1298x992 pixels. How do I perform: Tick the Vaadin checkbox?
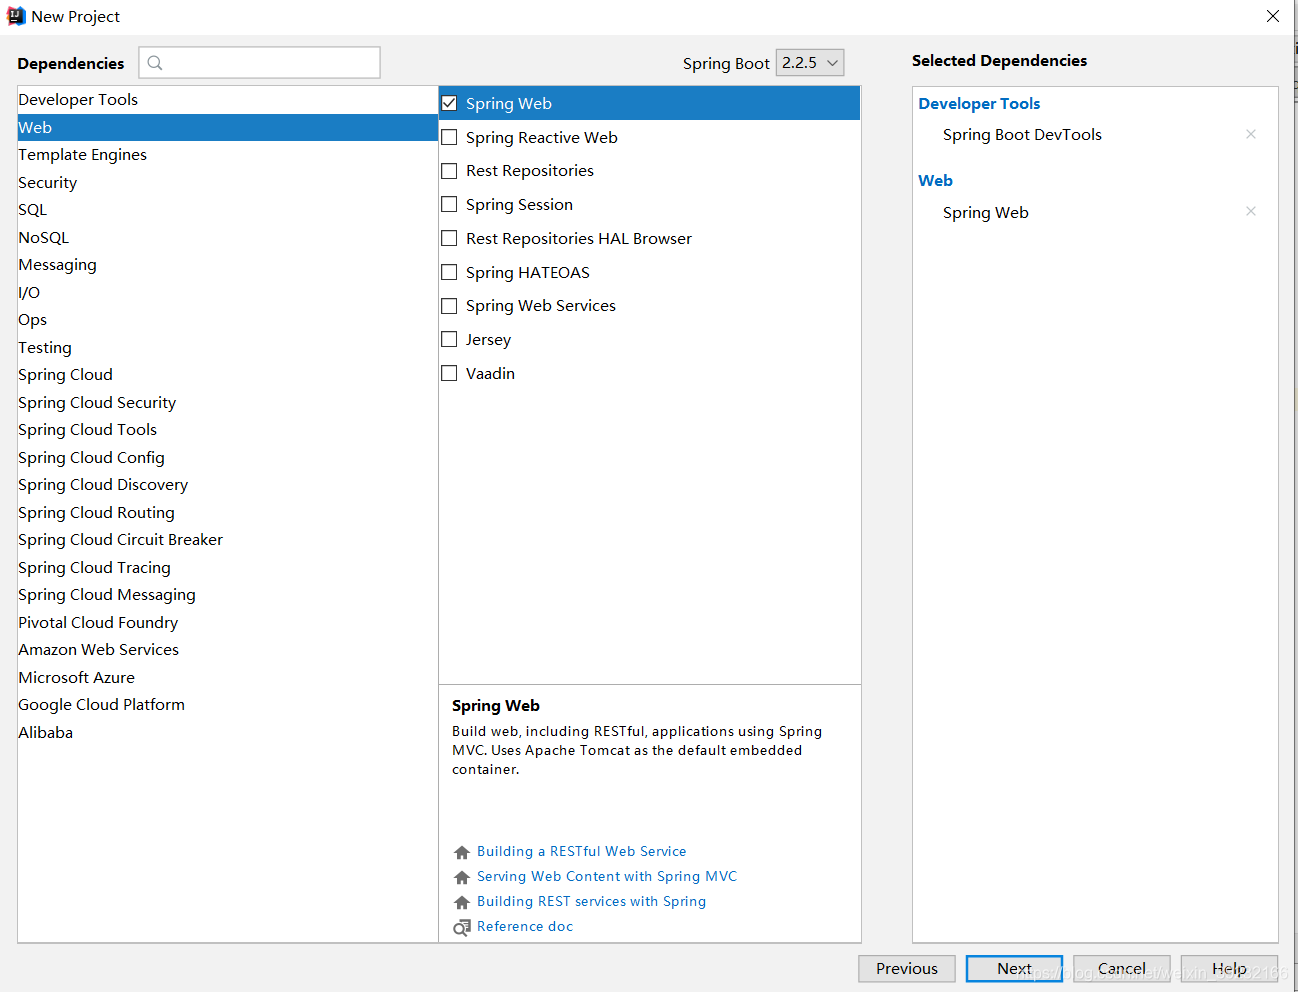pos(449,373)
